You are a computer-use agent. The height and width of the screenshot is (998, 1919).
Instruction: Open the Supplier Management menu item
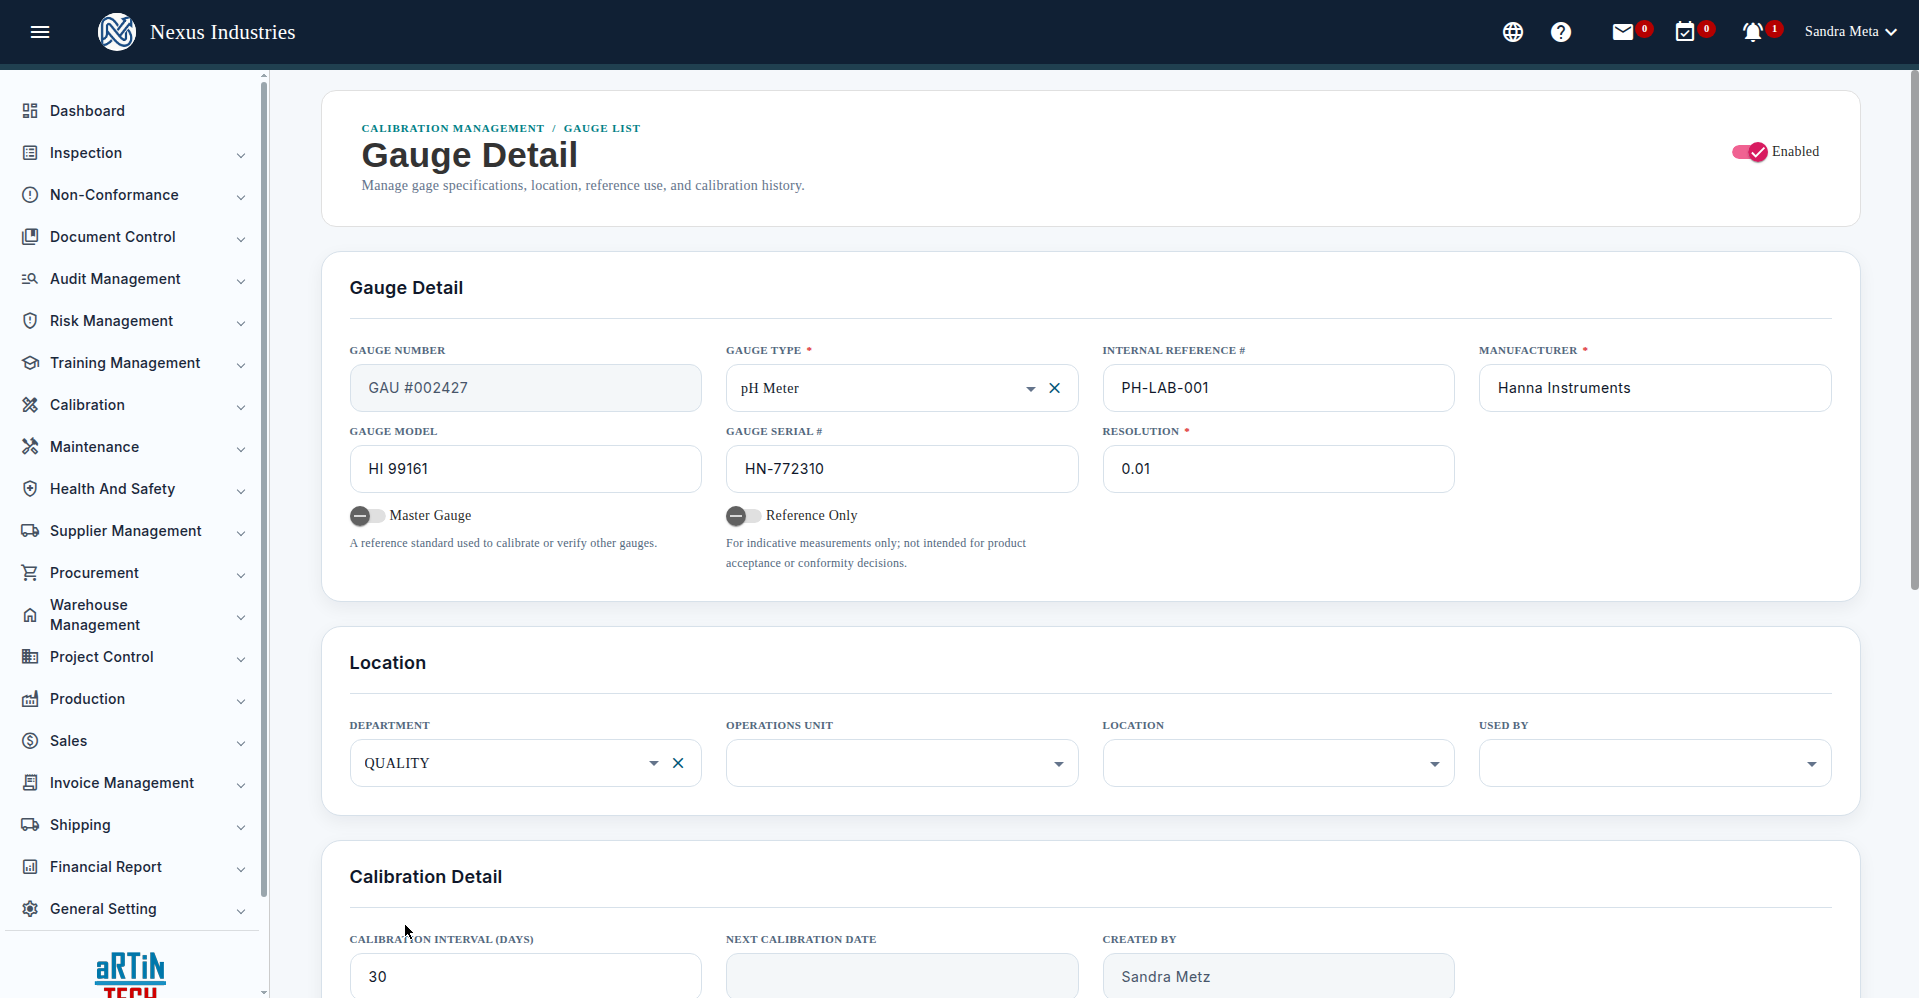click(134, 531)
